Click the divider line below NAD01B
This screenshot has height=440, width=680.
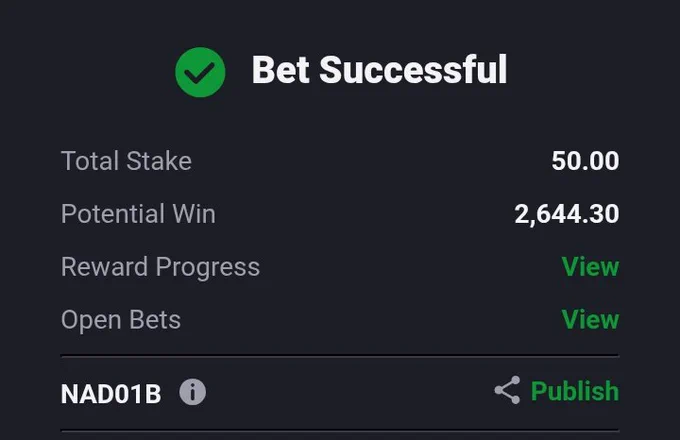coord(340,431)
